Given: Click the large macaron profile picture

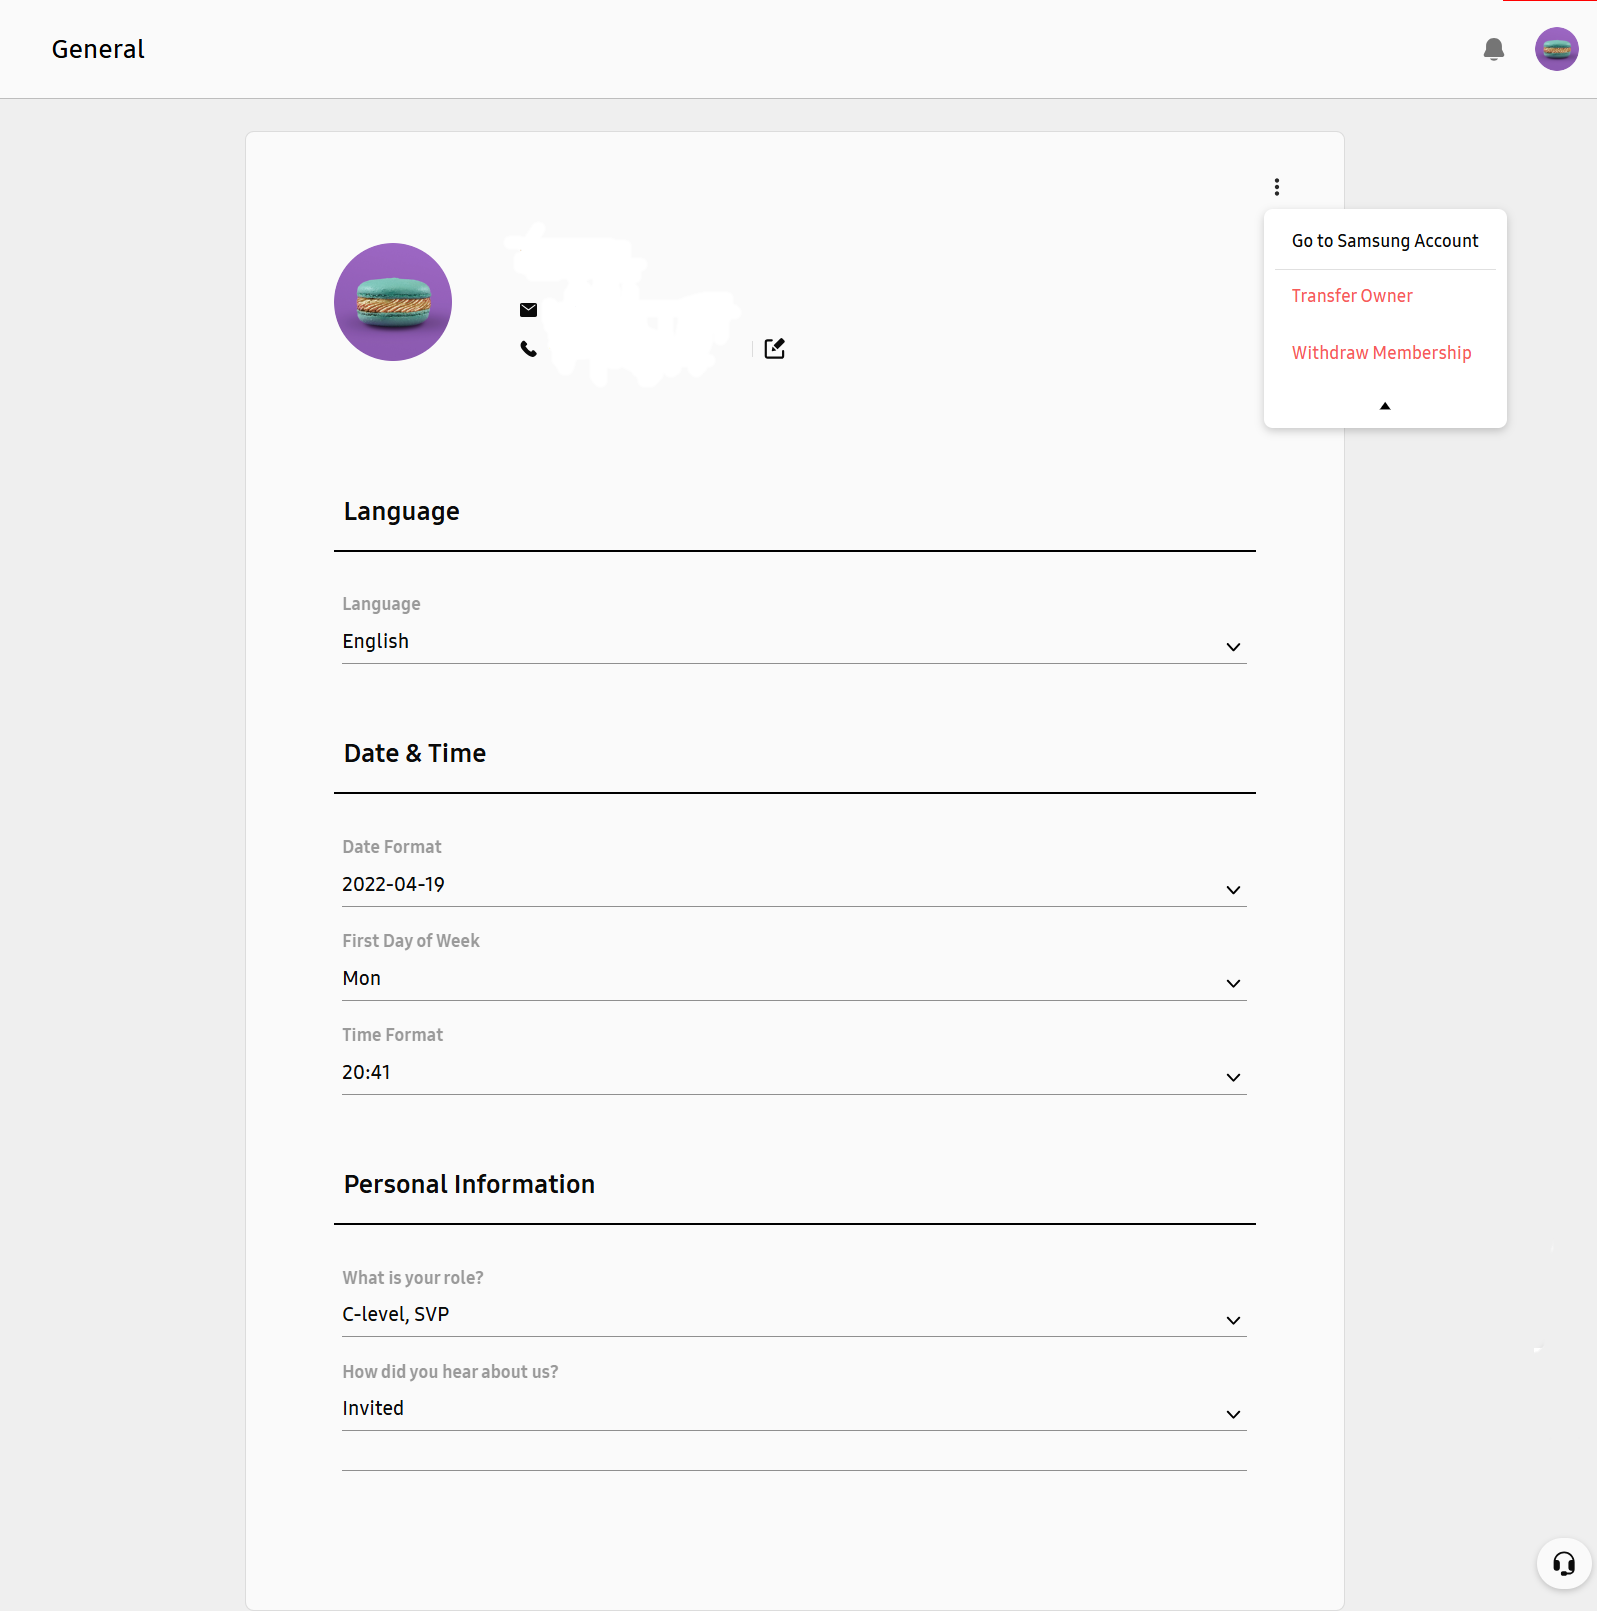Looking at the screenshot, I should coord(393,302).
